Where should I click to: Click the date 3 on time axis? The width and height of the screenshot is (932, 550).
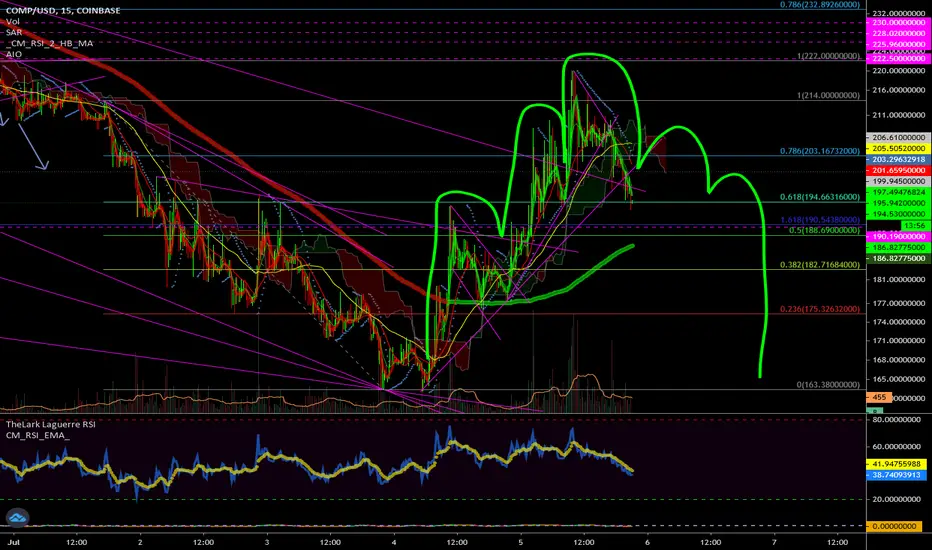267,542
